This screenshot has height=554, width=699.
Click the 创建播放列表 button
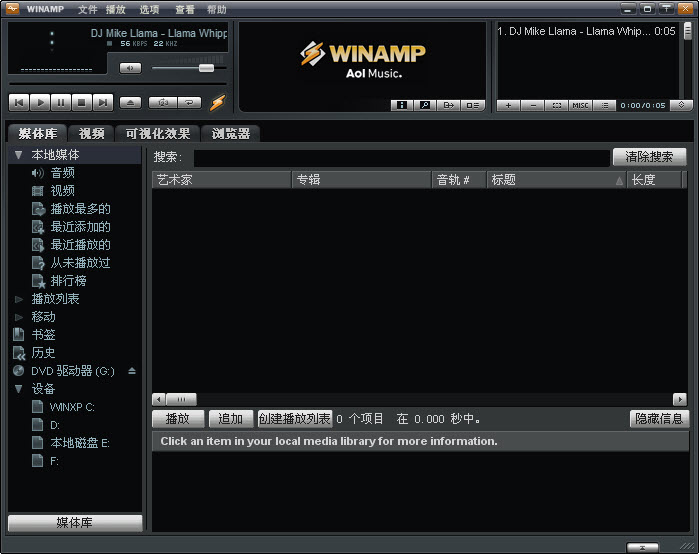click(295, 419)
